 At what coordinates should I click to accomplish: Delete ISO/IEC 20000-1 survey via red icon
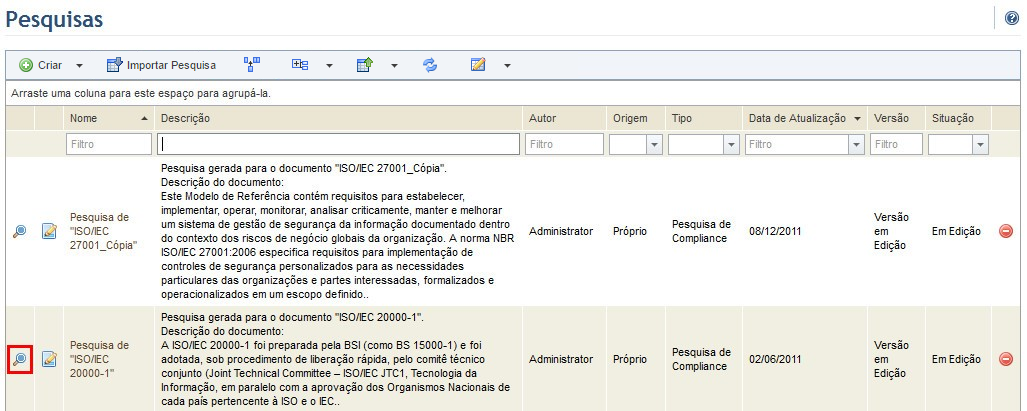coord(1005,359)
